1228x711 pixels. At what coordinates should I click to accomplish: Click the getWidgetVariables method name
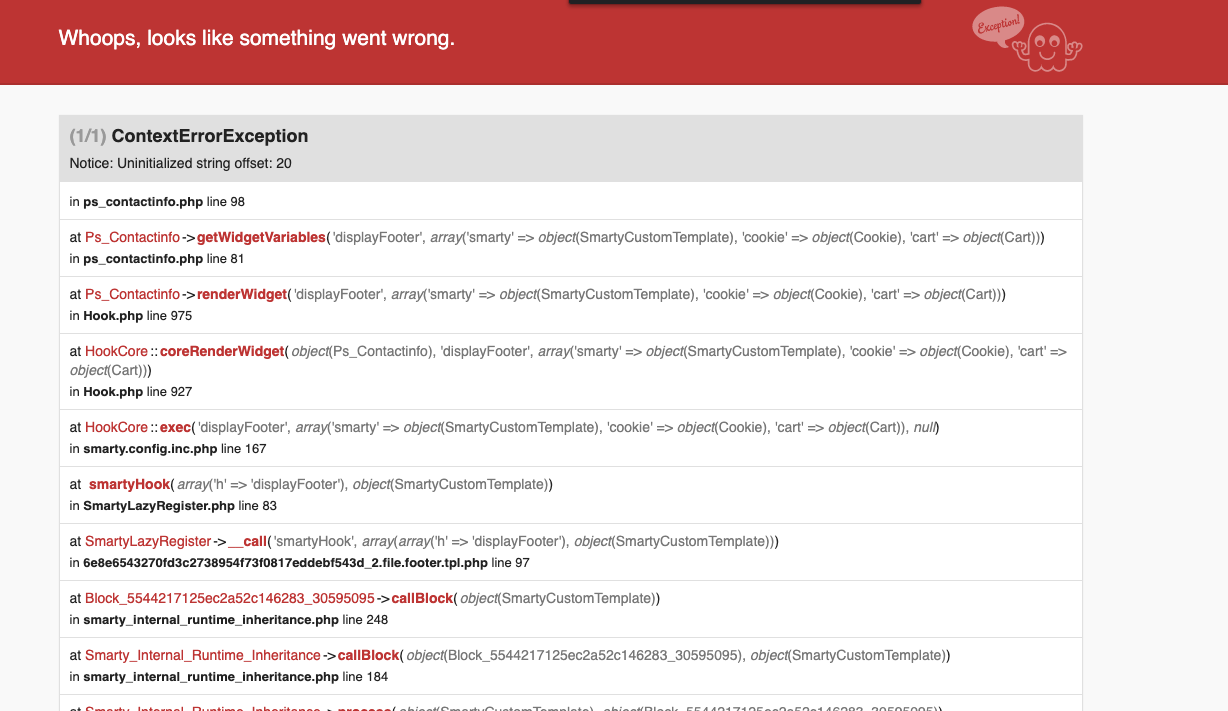[x=261, y=238]
